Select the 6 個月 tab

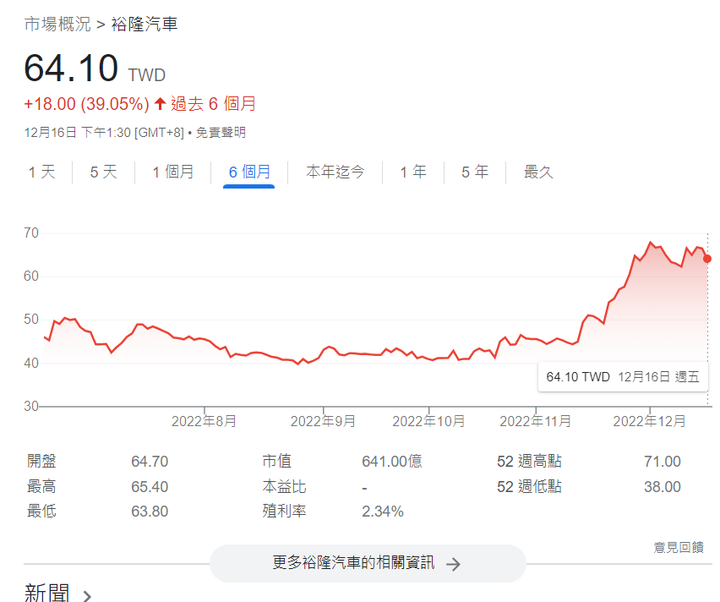249,172
